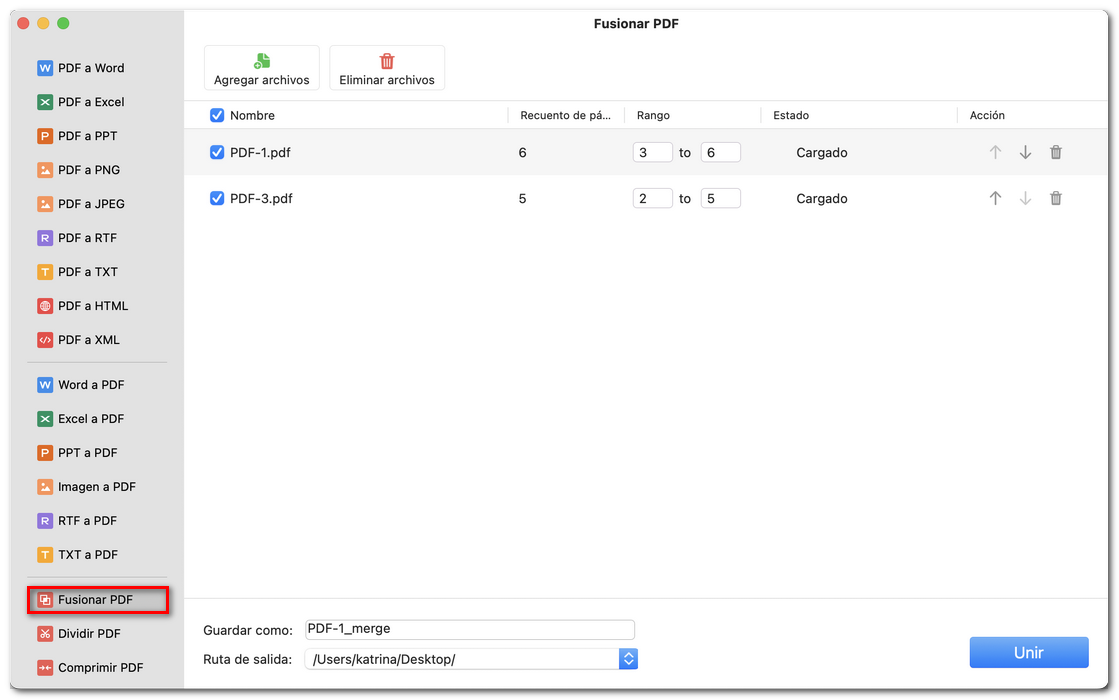Move PDF-3.pdf up in the list
The image size is (1119, 700).
995,198
